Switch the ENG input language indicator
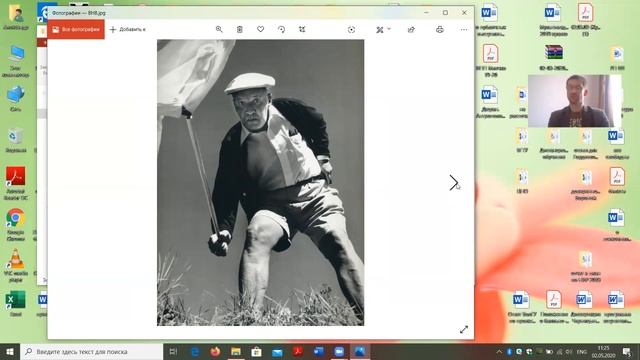This screenshot has height=360, width=640. [x=582, y=351]
